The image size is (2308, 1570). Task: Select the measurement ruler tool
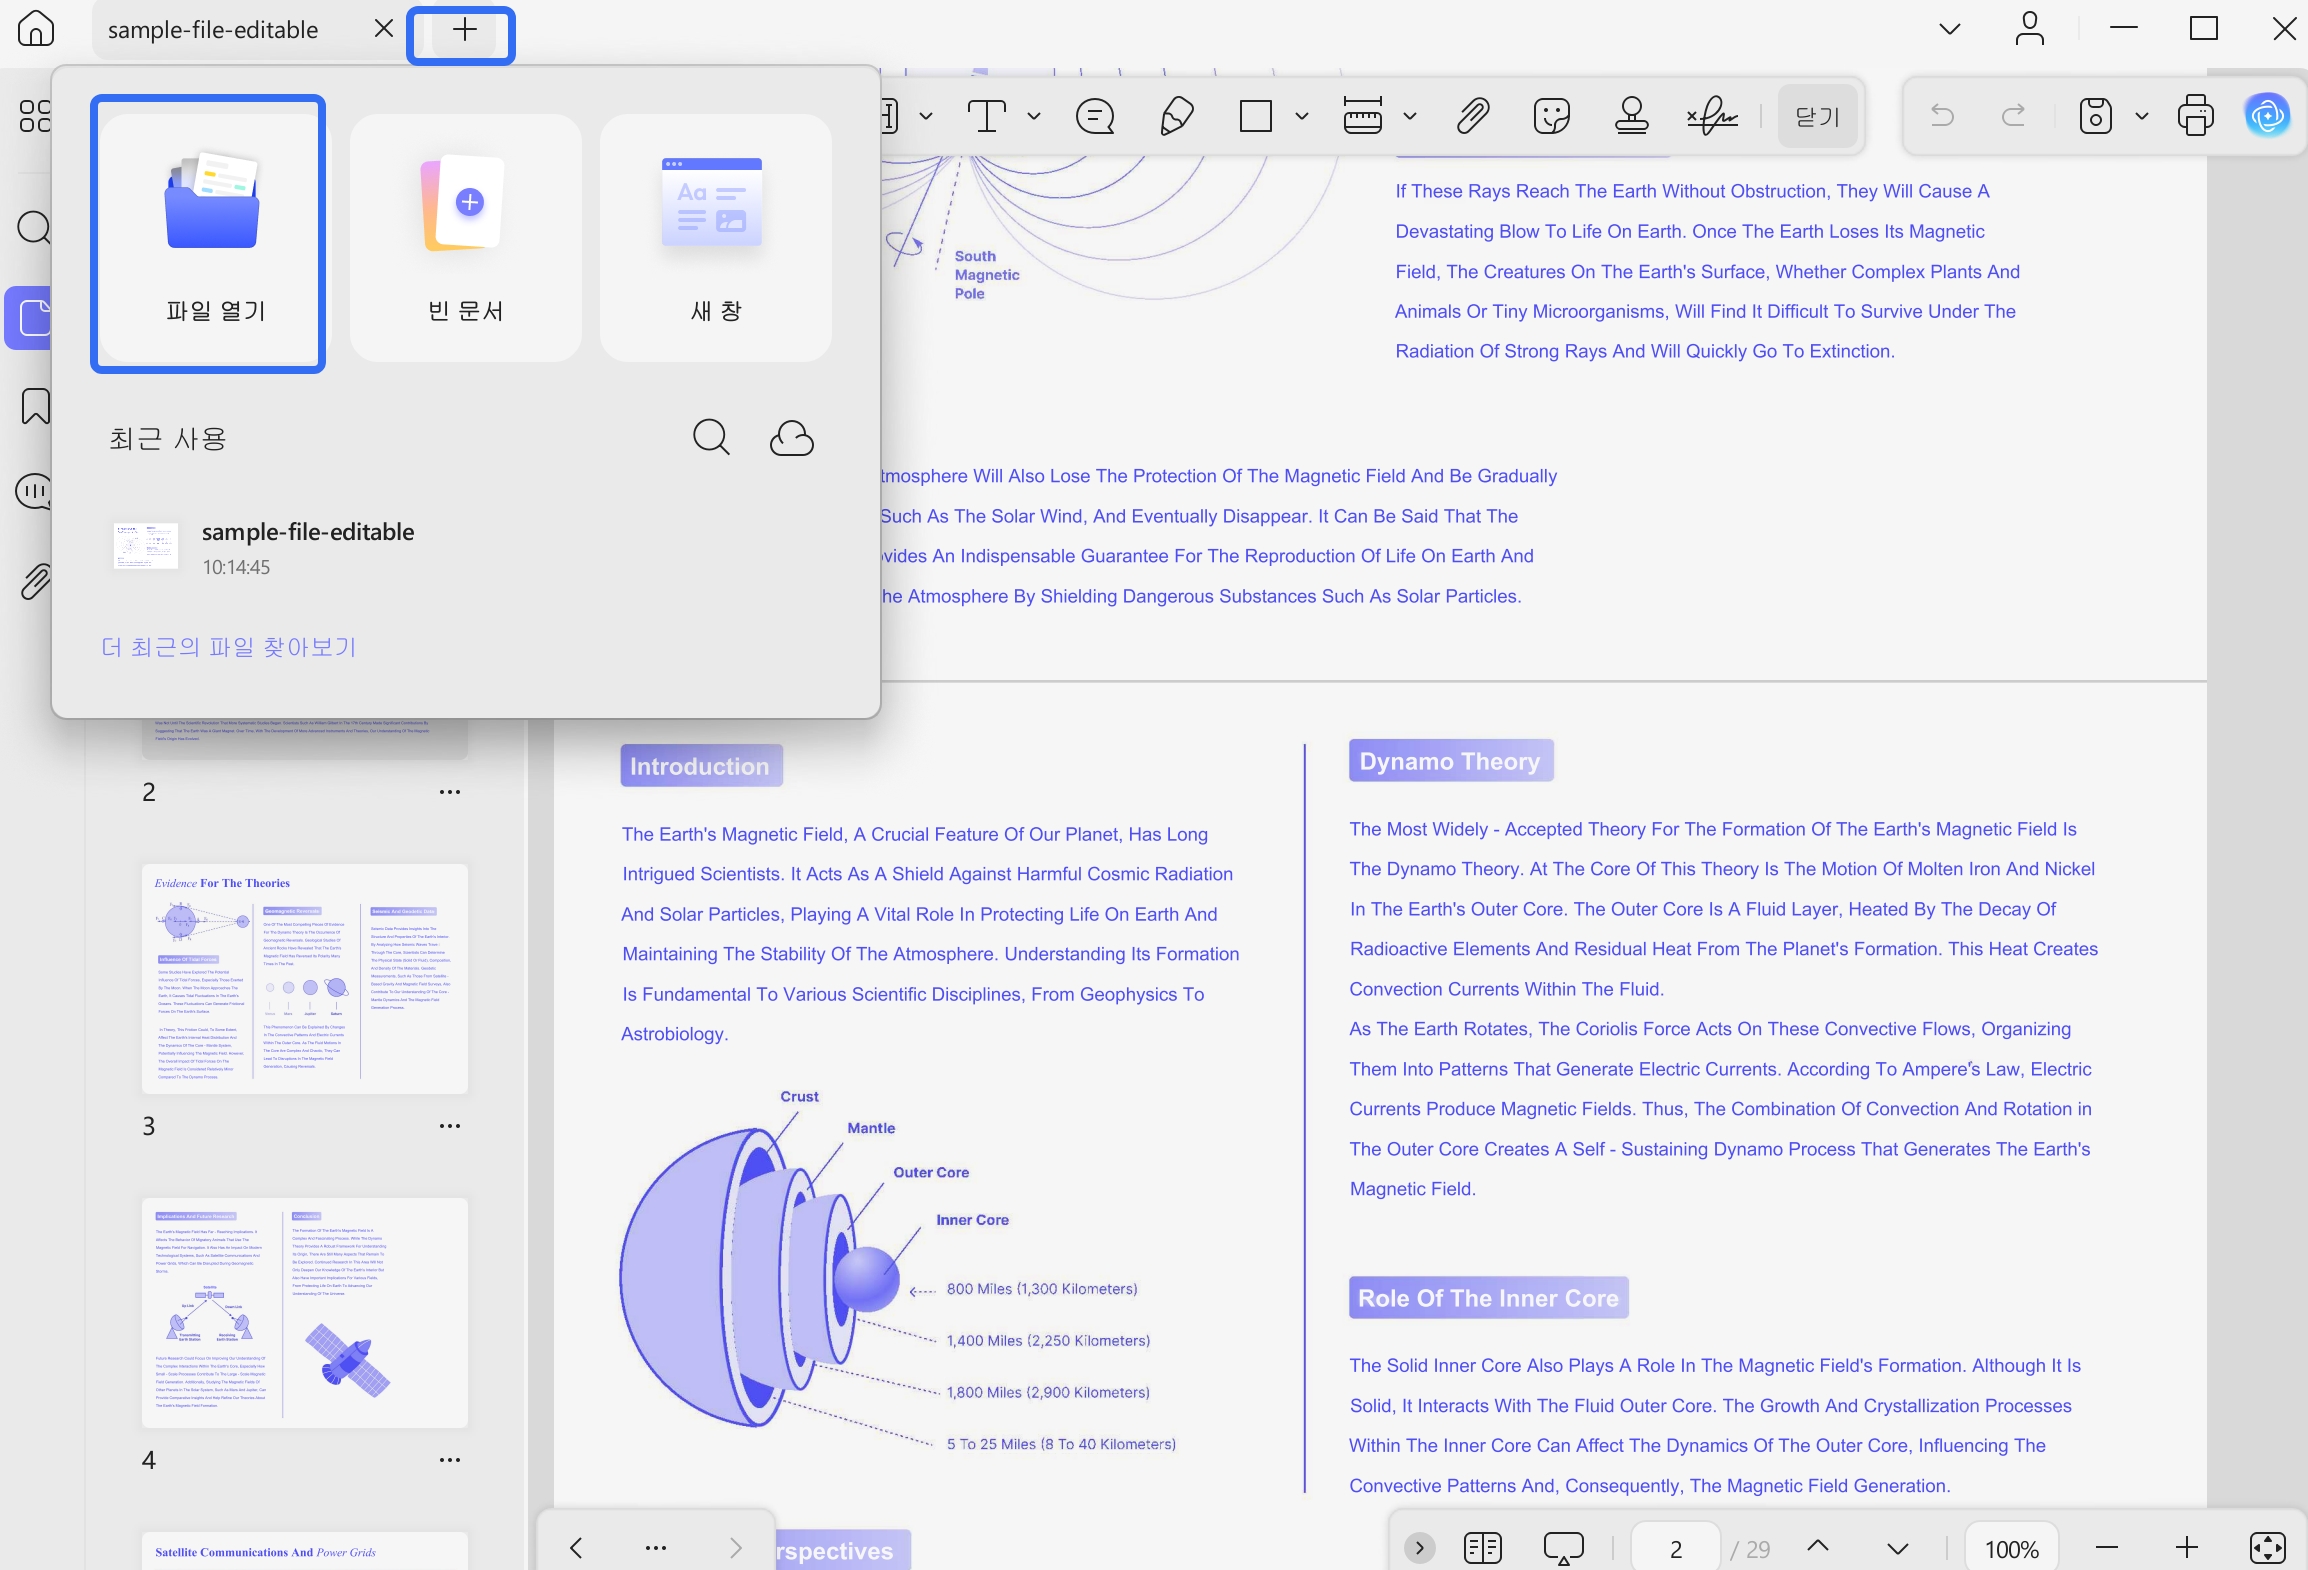pyautogui.click(x=1363, y=116)
